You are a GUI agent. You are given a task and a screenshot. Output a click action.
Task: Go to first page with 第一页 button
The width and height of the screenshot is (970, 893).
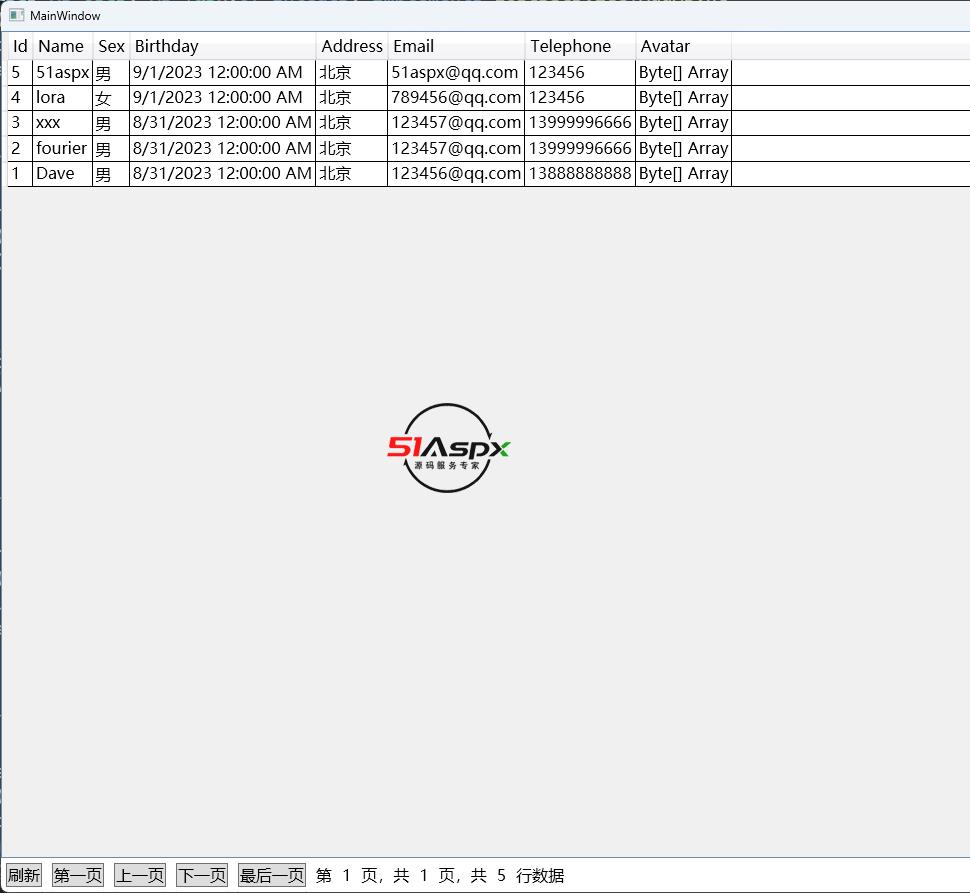78,875
